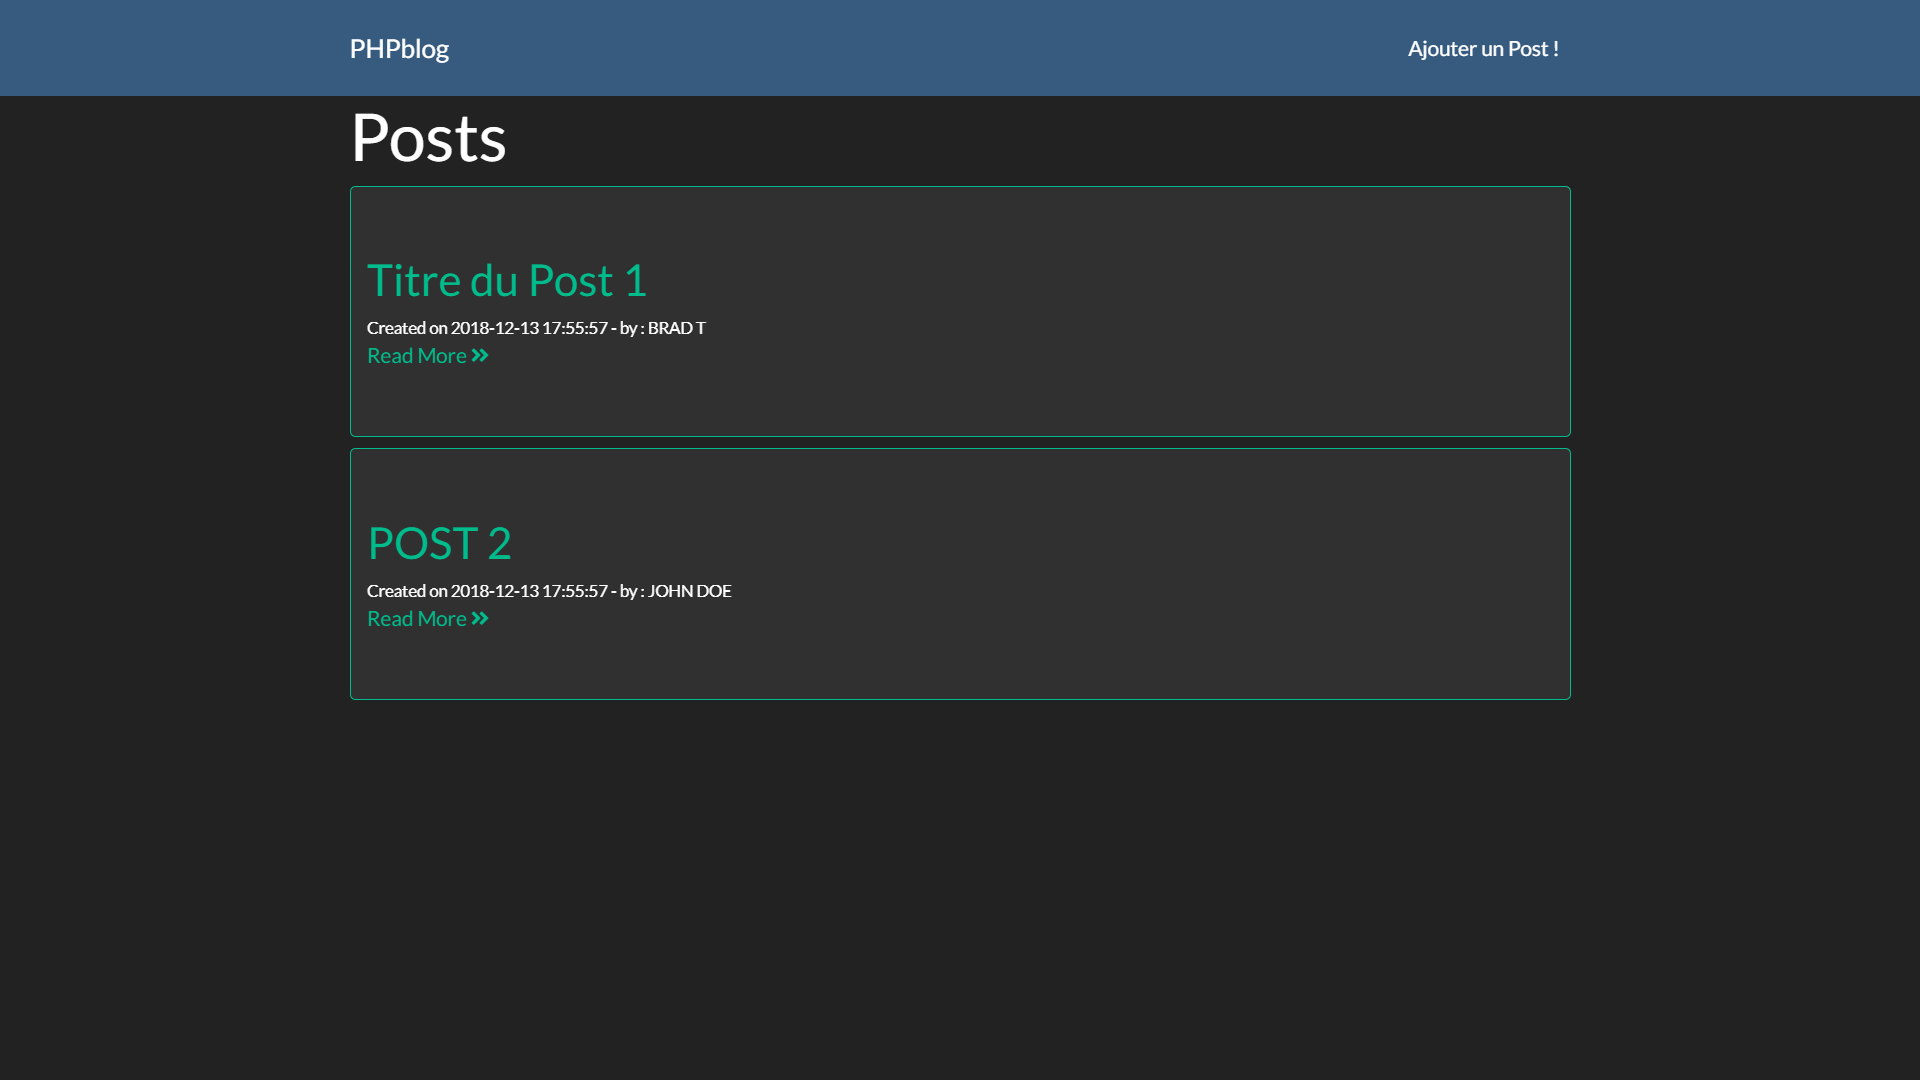
Task: Click Read More under POST 2
Action: tap(417, 619)
